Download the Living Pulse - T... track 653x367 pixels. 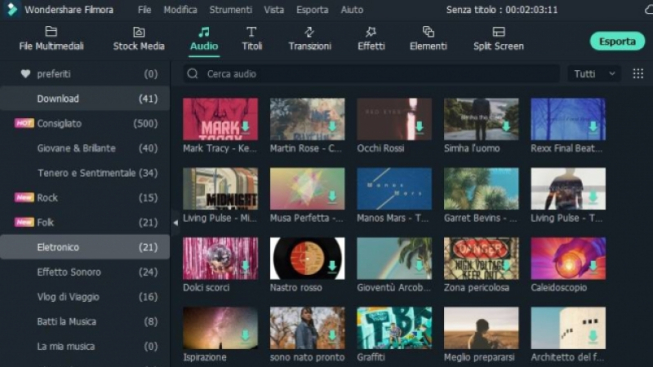(593, 196)
